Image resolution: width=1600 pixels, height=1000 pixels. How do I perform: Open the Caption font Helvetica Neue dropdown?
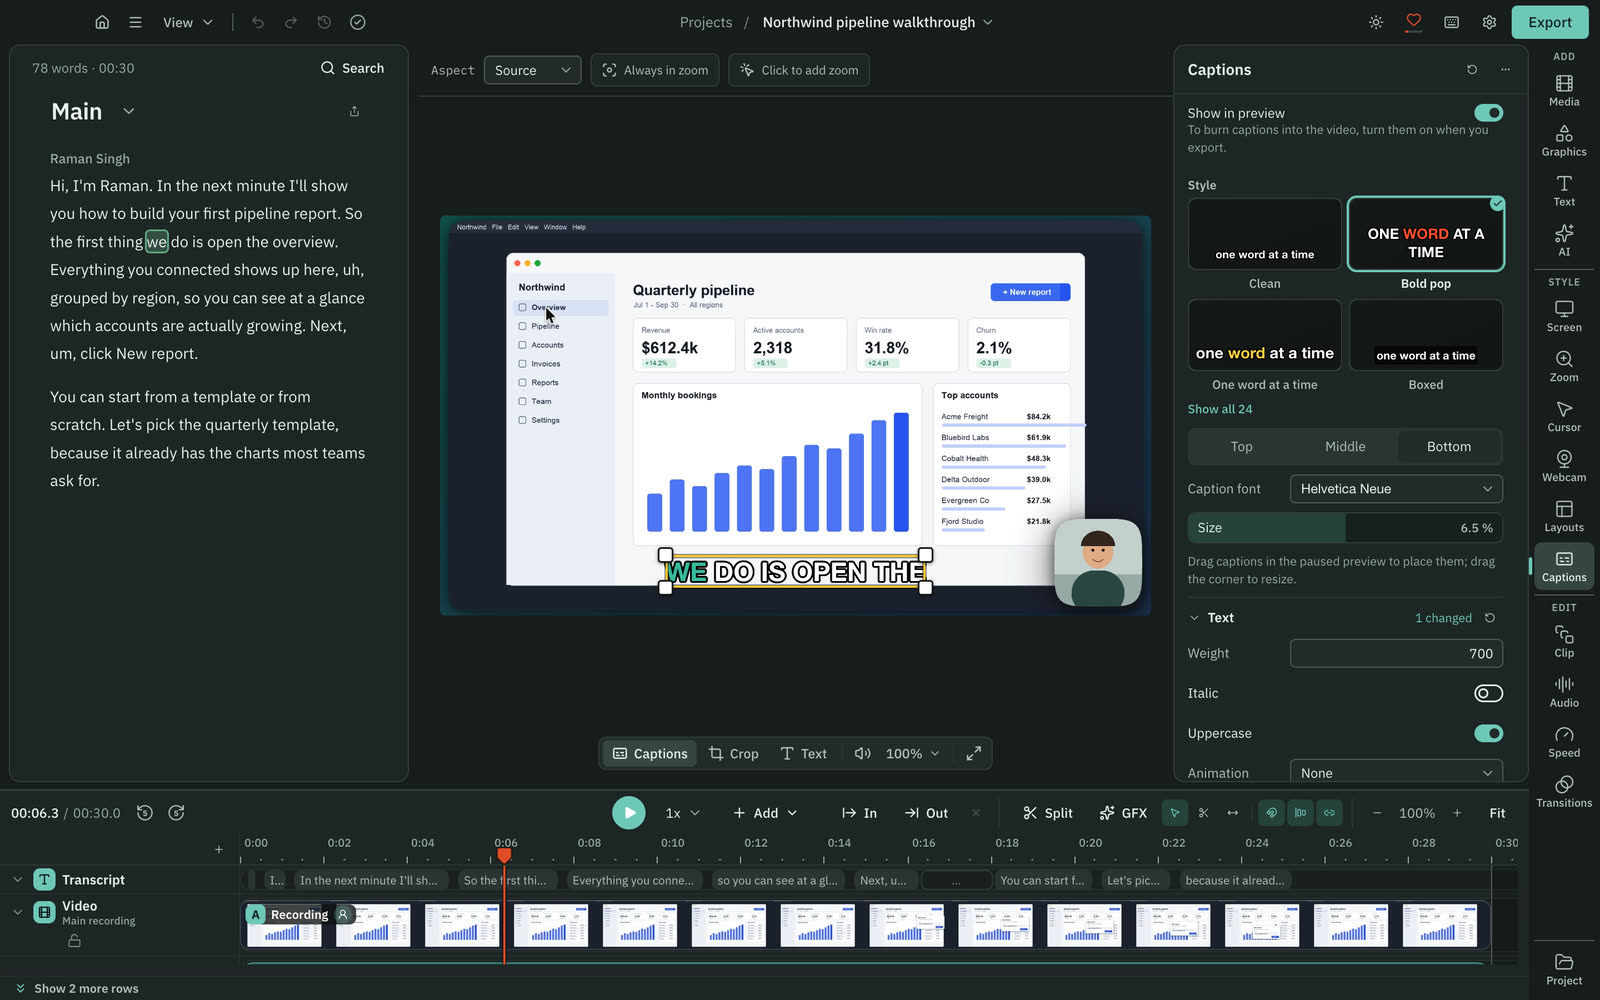(1396, 489)
